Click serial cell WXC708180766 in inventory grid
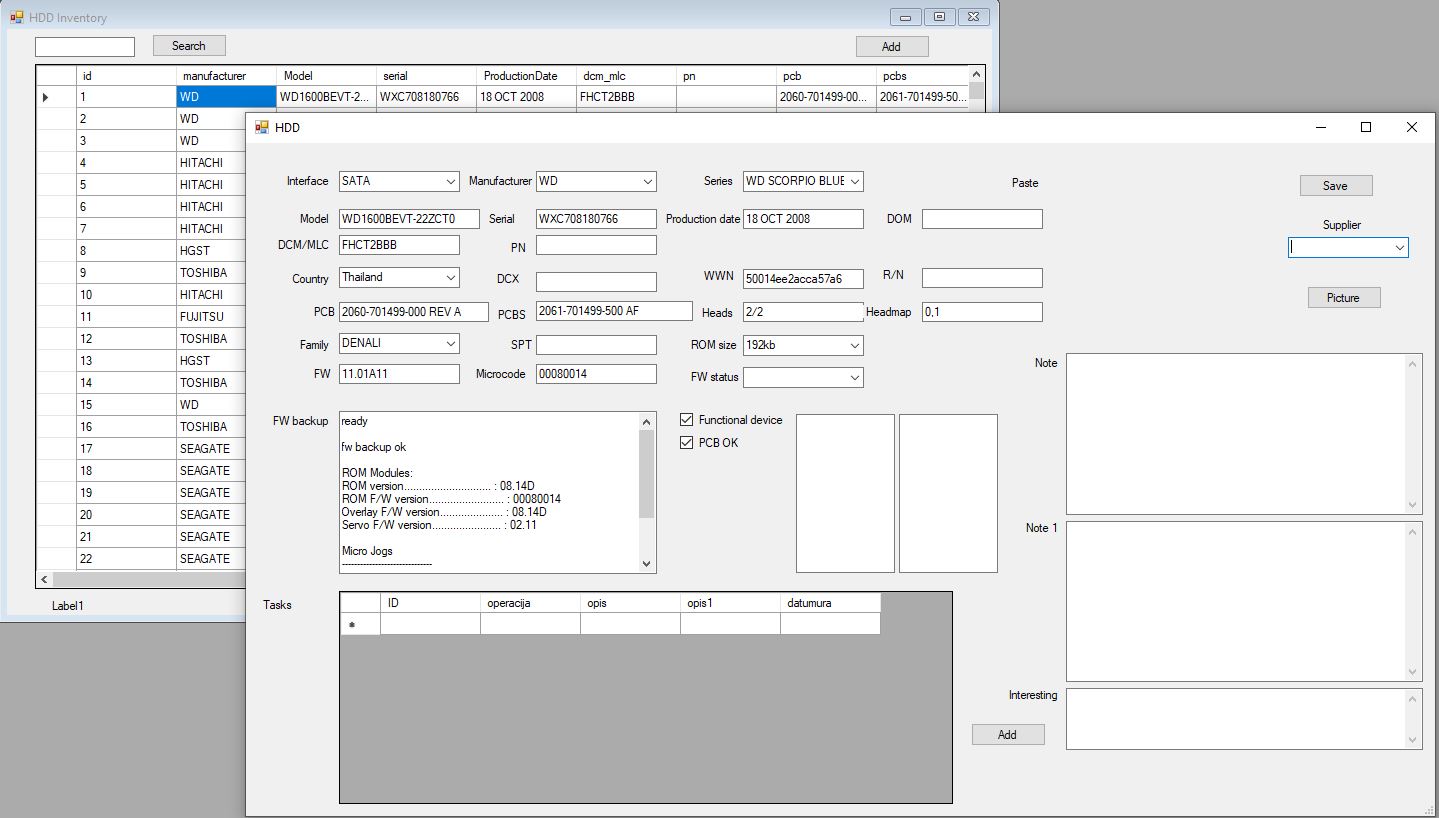This screenshot has height=818, width=1439. [426, 97]
